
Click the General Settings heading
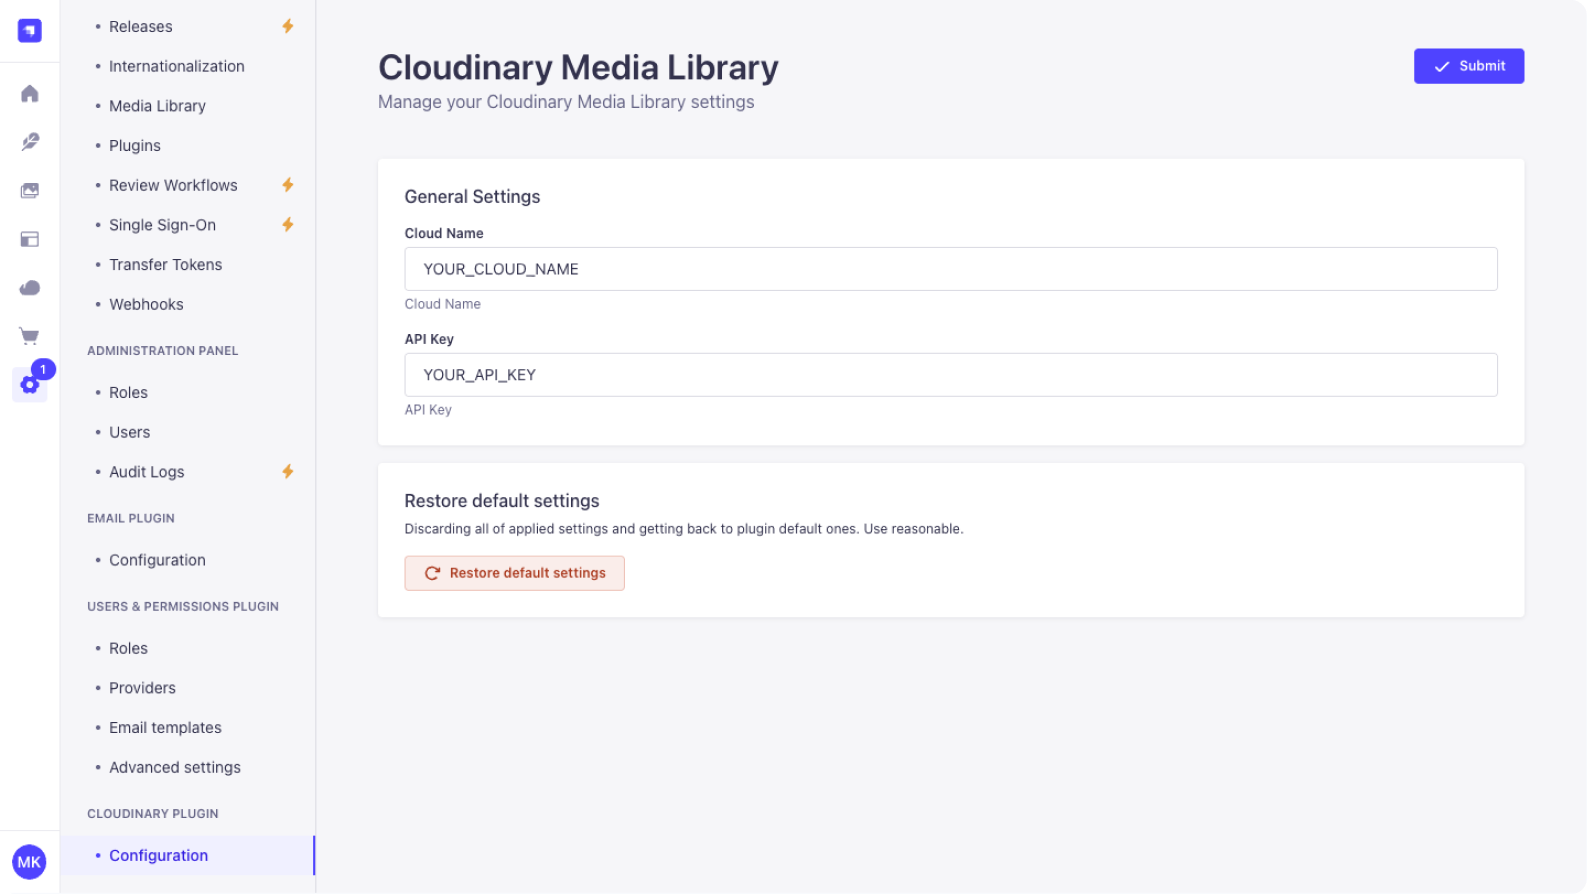472,197
